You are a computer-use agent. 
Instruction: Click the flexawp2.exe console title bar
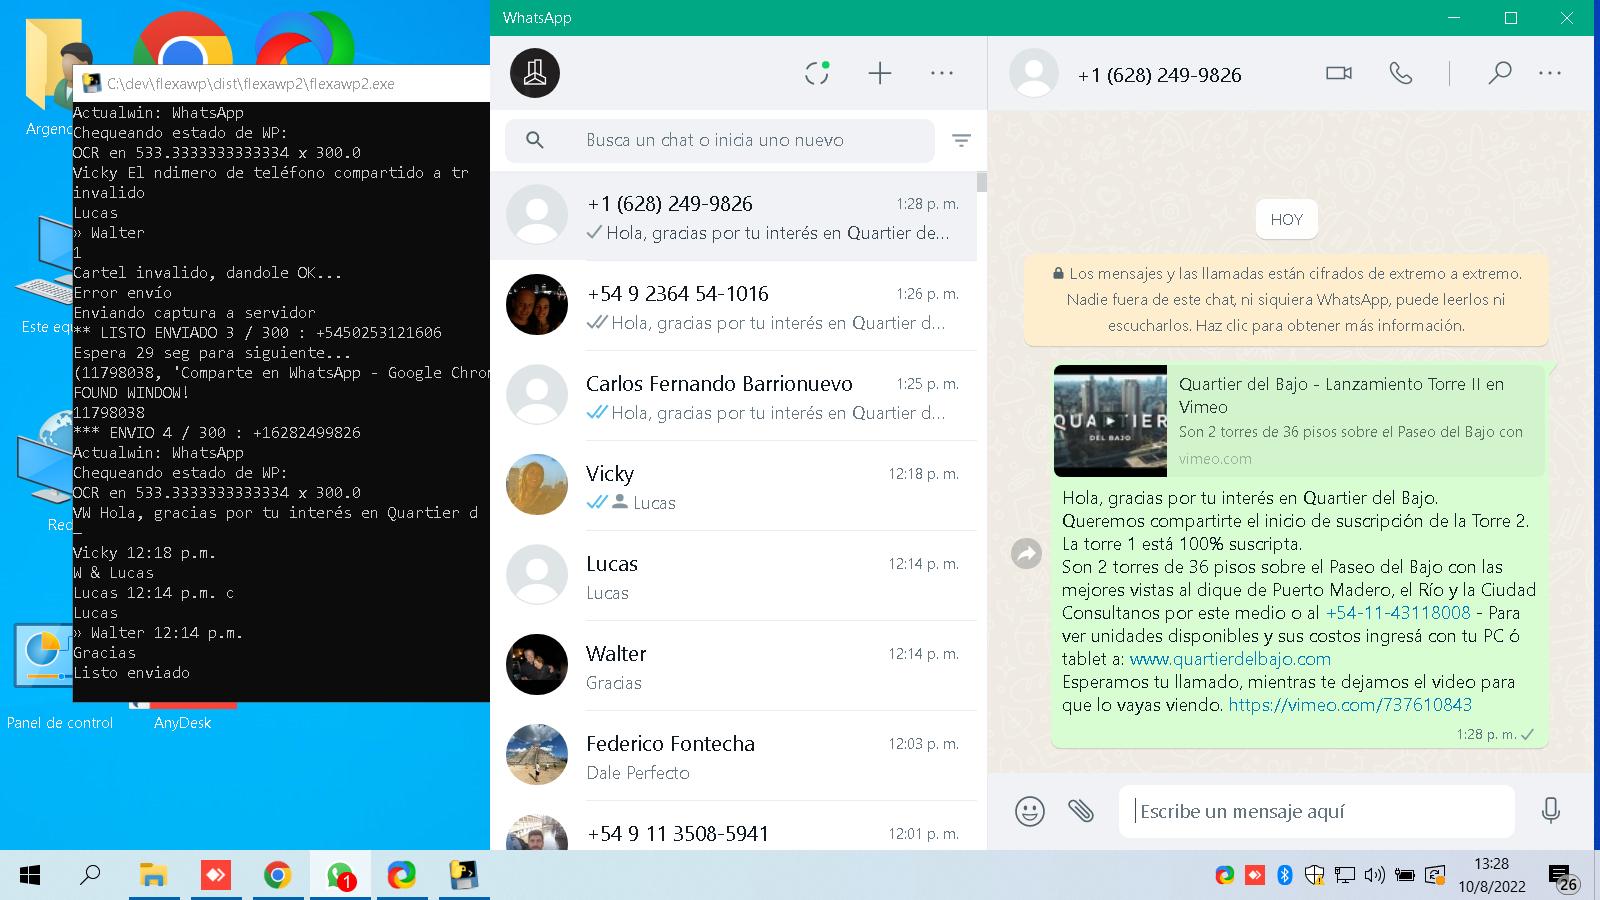[280, 84]
